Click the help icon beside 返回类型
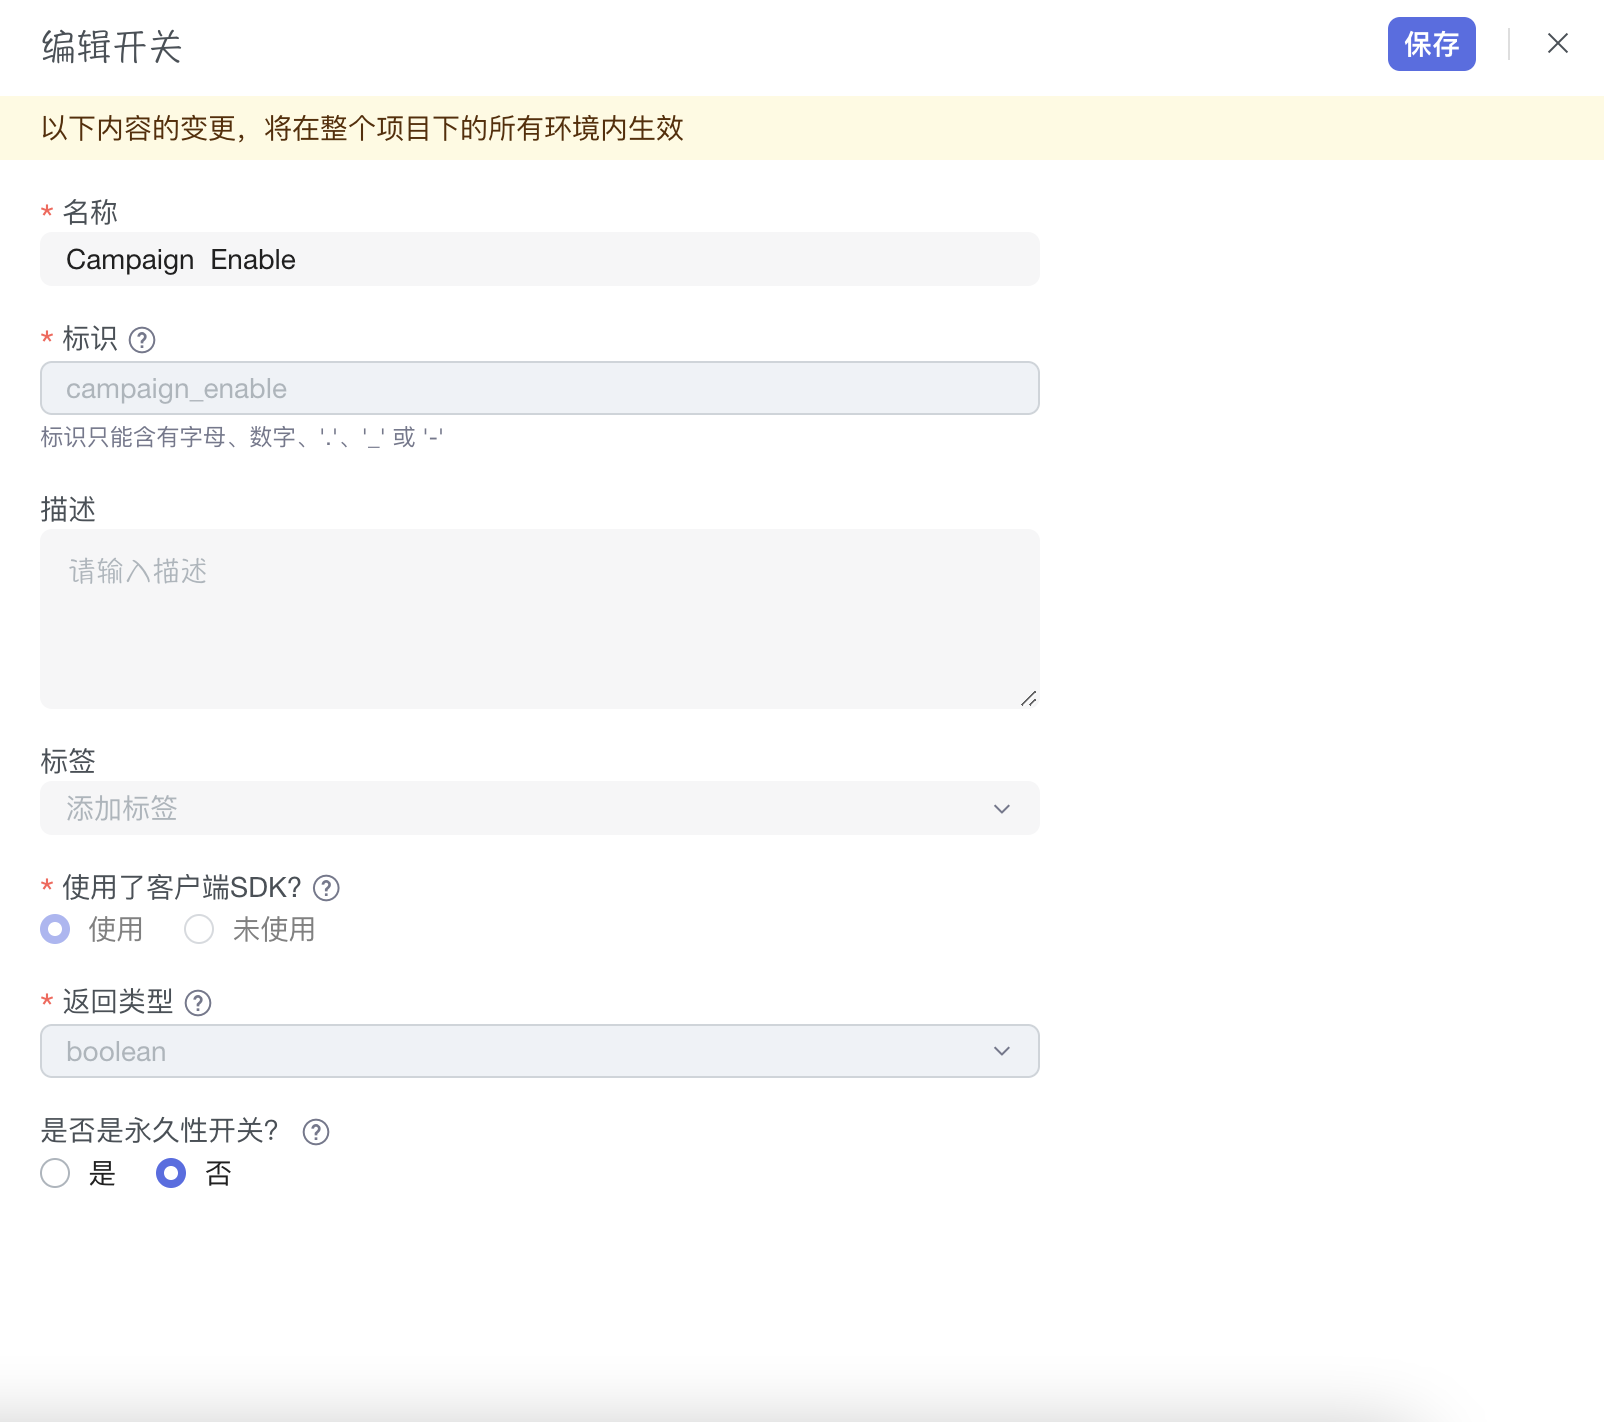 [198, 1003]
